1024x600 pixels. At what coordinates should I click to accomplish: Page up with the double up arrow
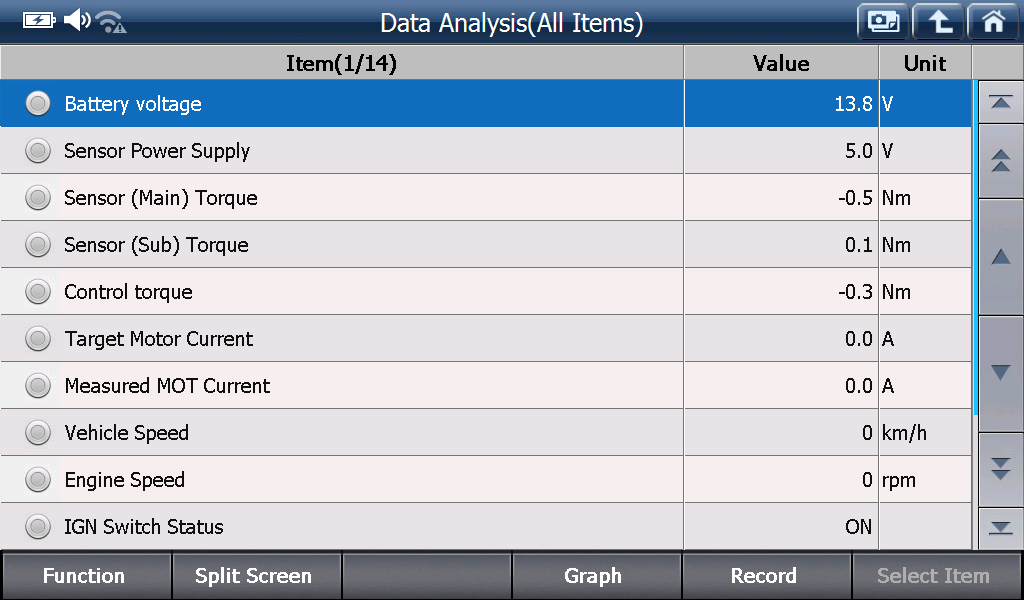(x=1000, y=161)
